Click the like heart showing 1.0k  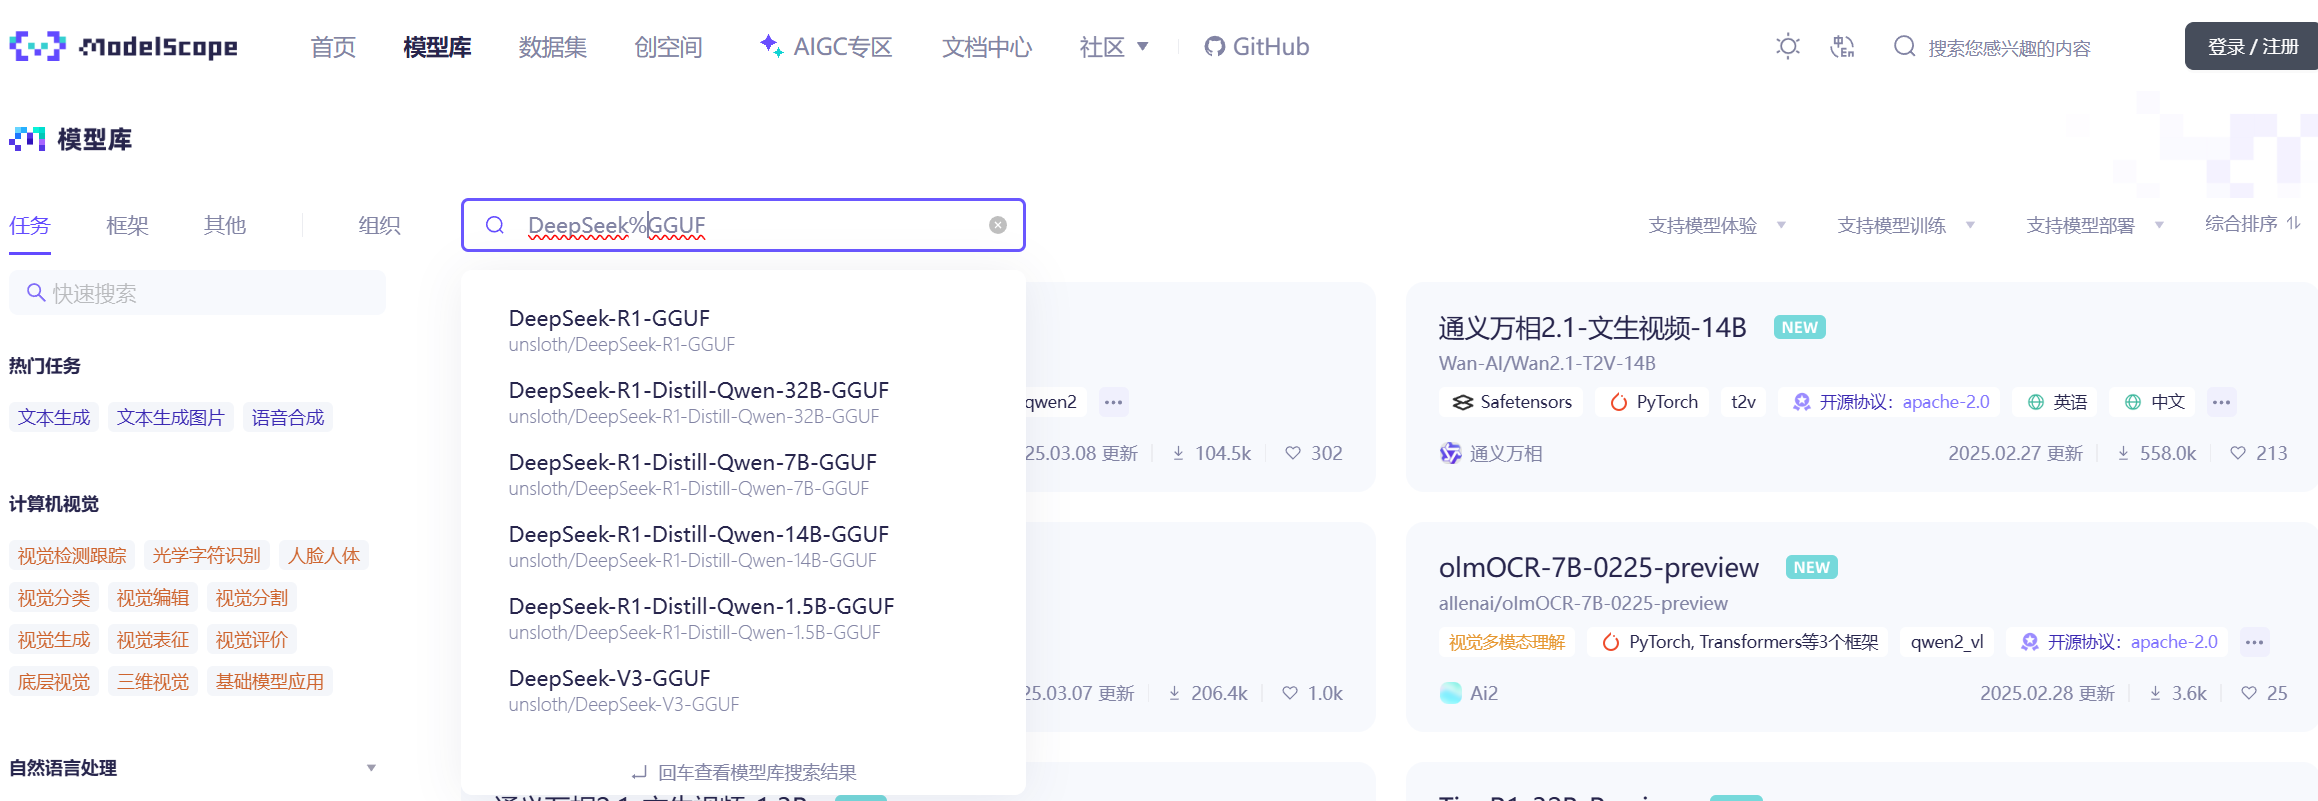(x=1290, y=693)
